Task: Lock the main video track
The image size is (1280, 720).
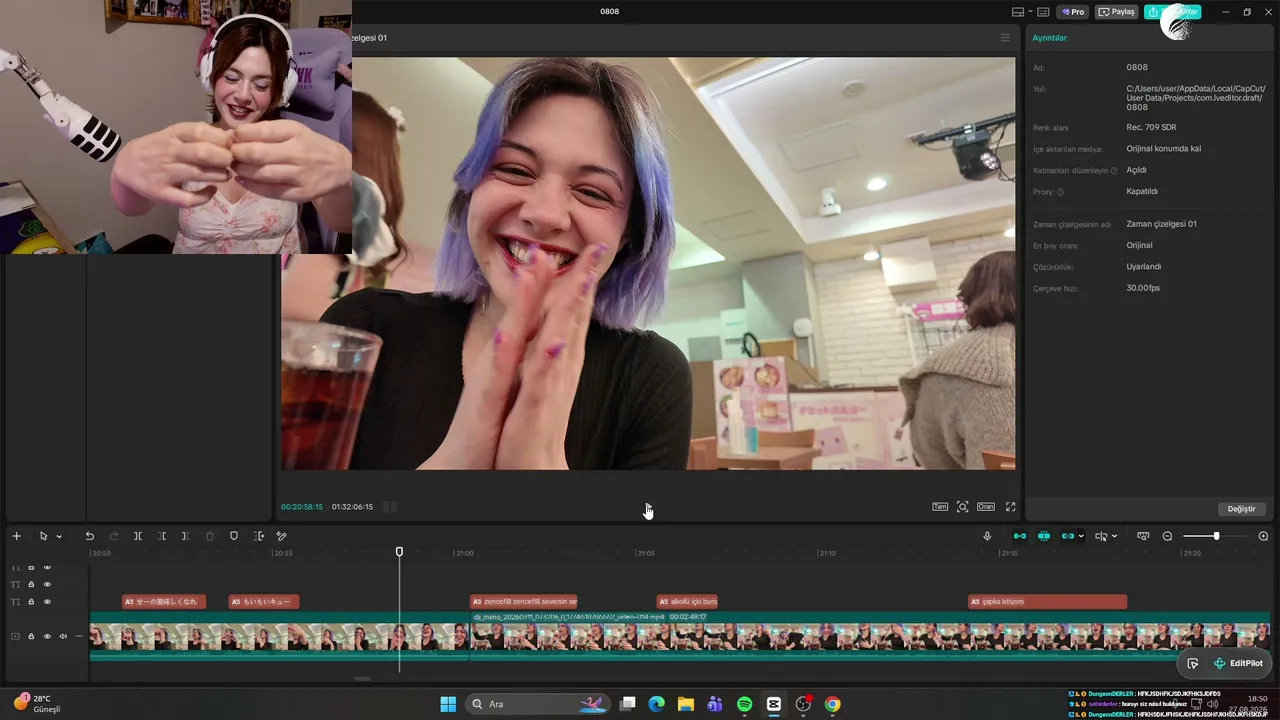Action: pos(31,636)
